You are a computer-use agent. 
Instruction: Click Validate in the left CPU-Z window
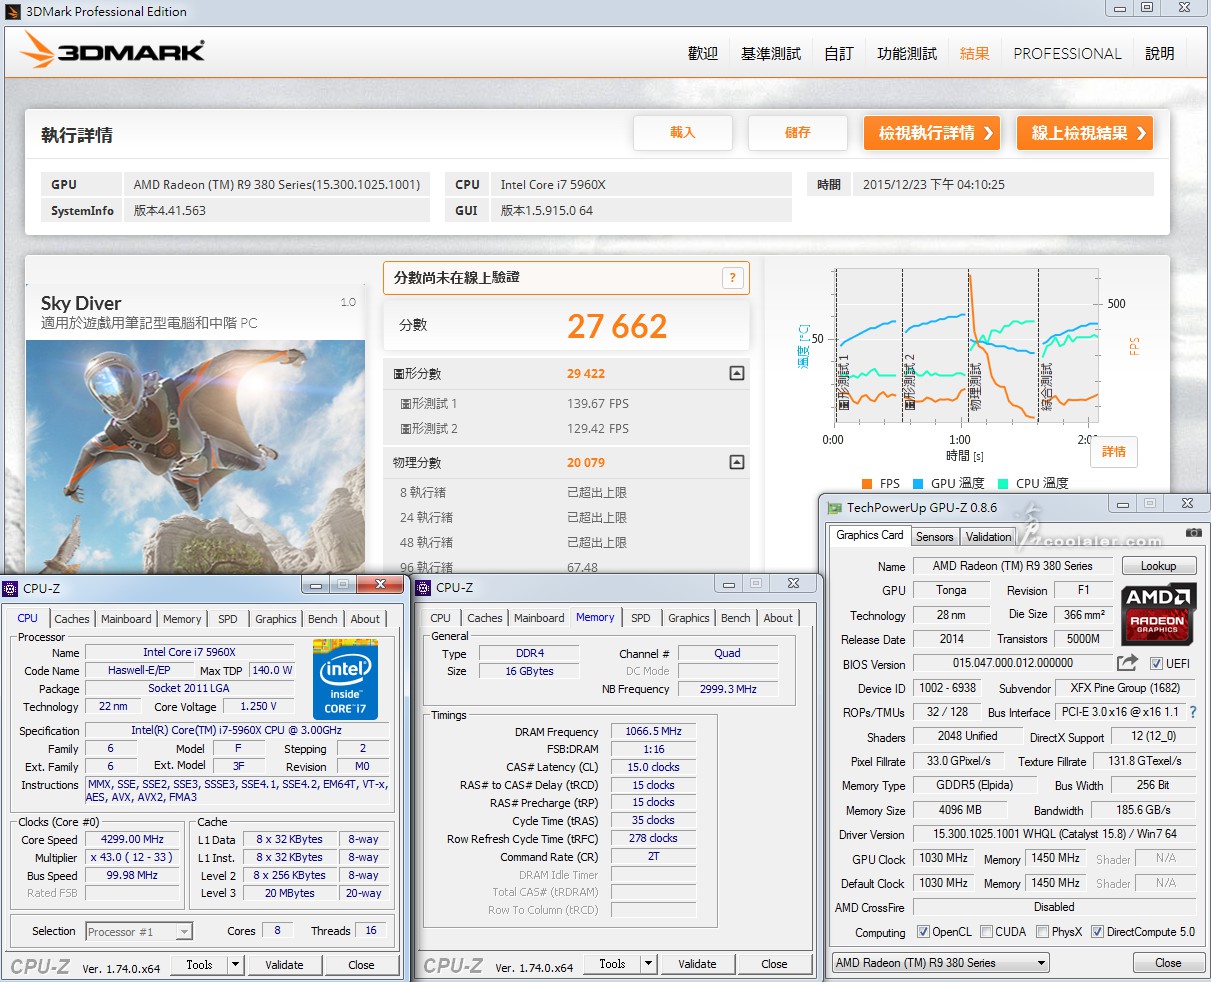coord(284,965)
